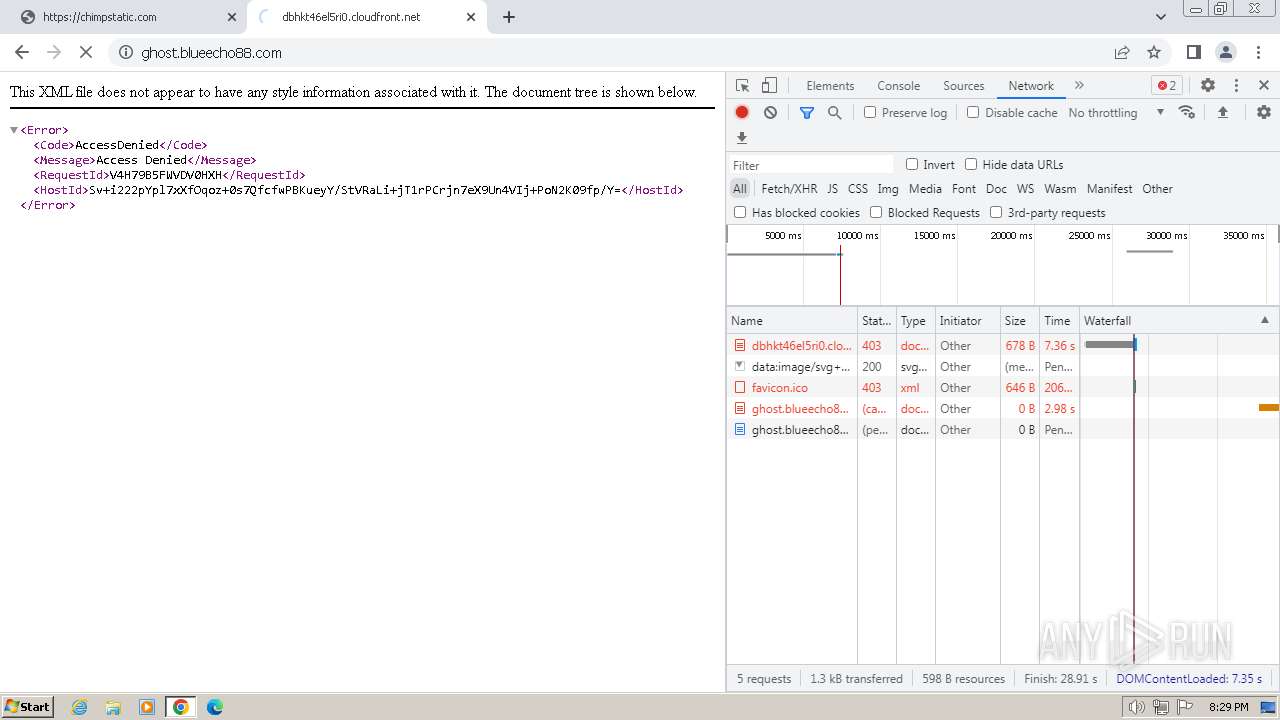This screenshot has width=1280, height=720.
Task: Open the system tray volume icon
Action: tap(1137, 707)
